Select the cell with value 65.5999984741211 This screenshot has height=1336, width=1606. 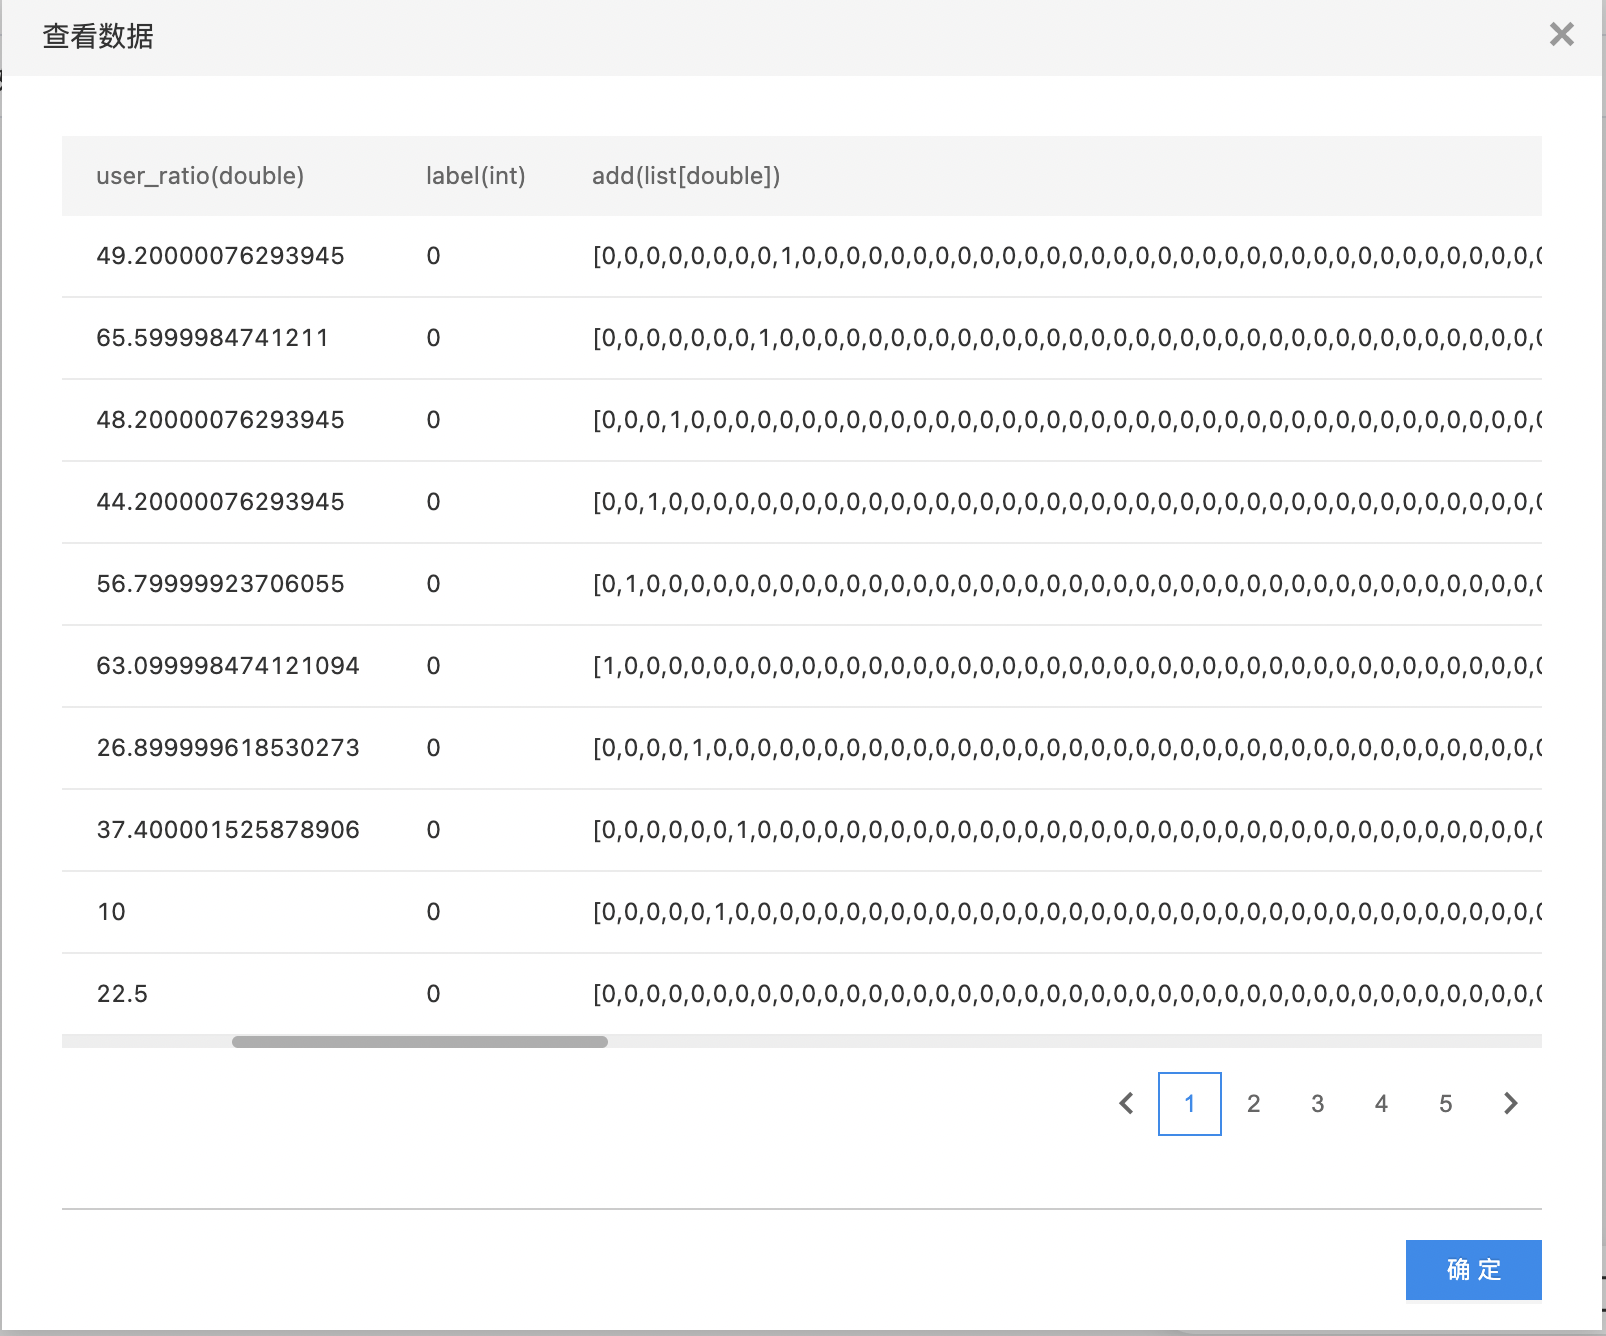point(212,338)
